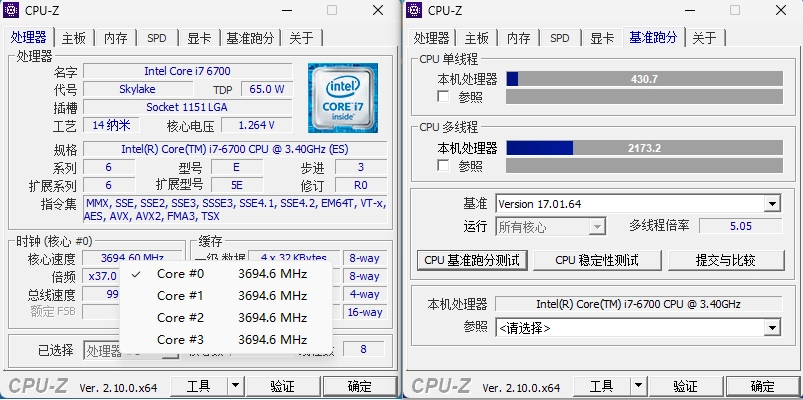This screenshot has width=803, height=400.
Task: Click 确定 button in left window
Action: (x=360, y=386)
